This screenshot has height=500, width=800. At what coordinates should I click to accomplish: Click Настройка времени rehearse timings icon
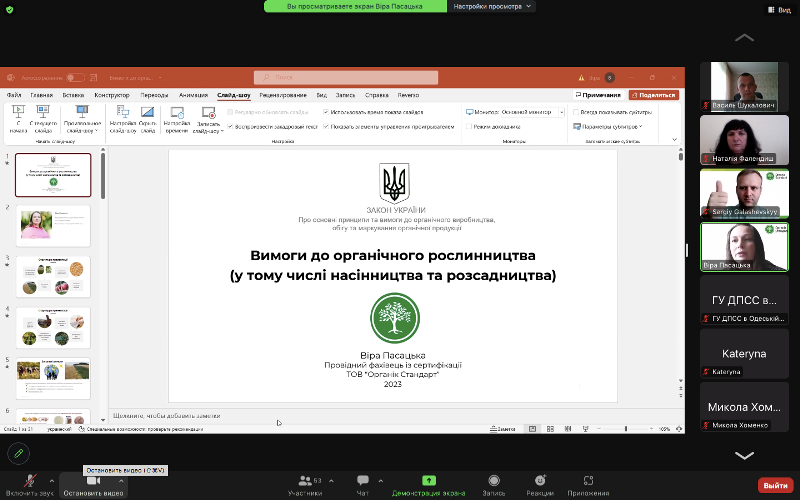point(177,112)
